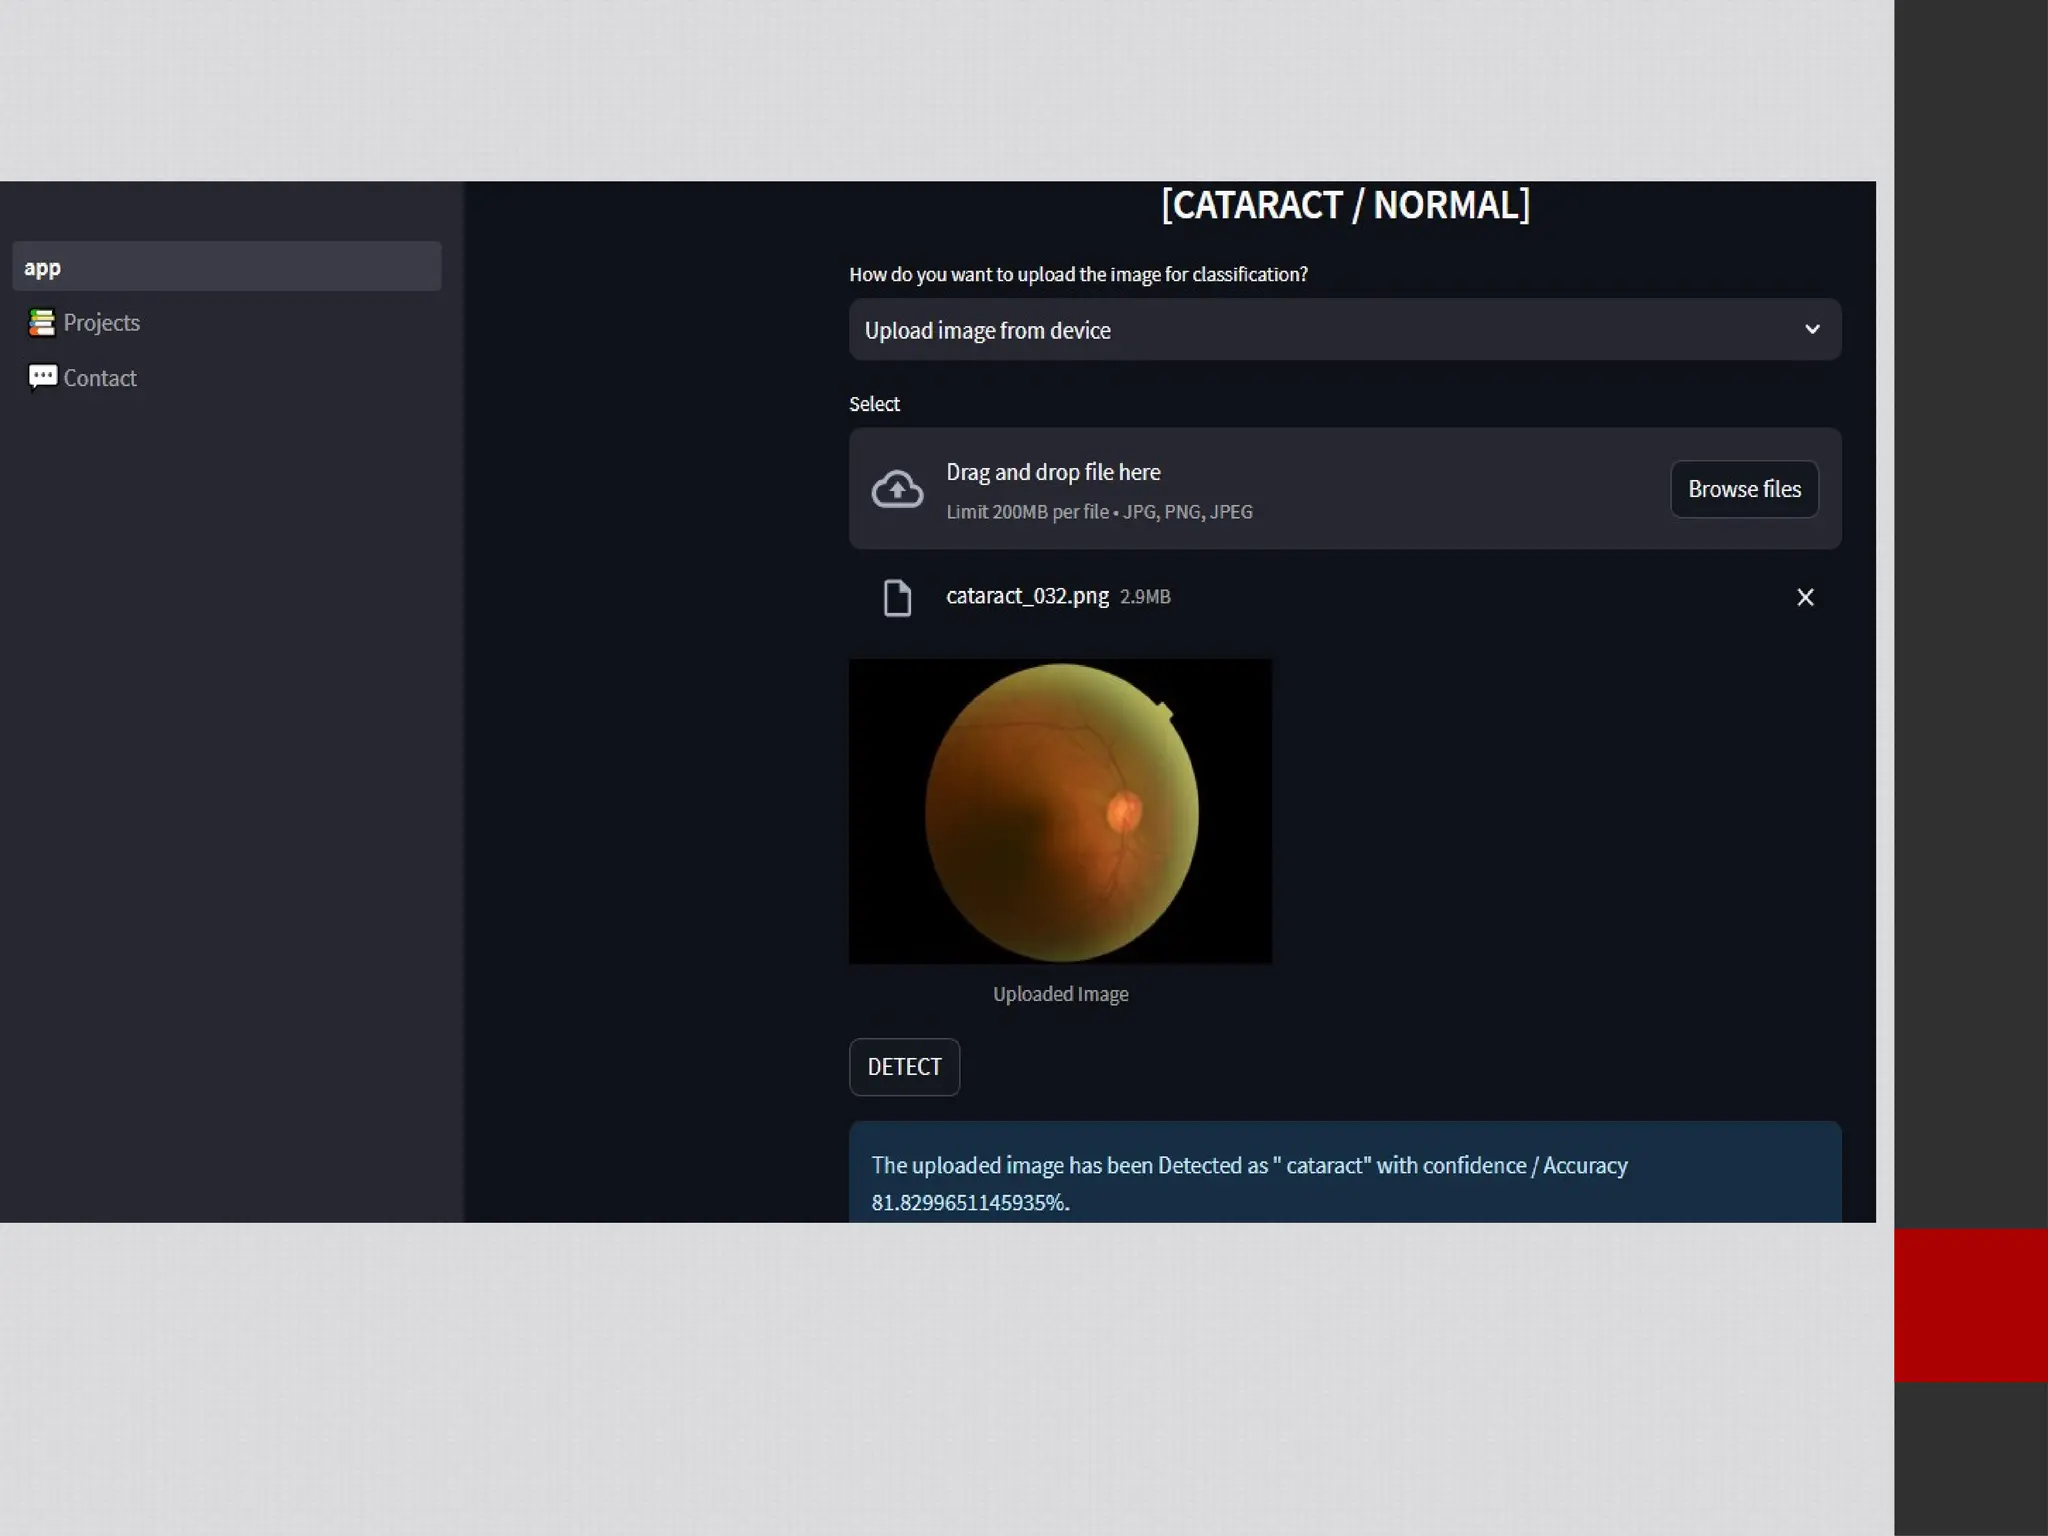Image resolution: width=2048 pixels, height=1536 pixels.
Task: Click the cataract_032.png file name
Action: (x=1027, y=596)
